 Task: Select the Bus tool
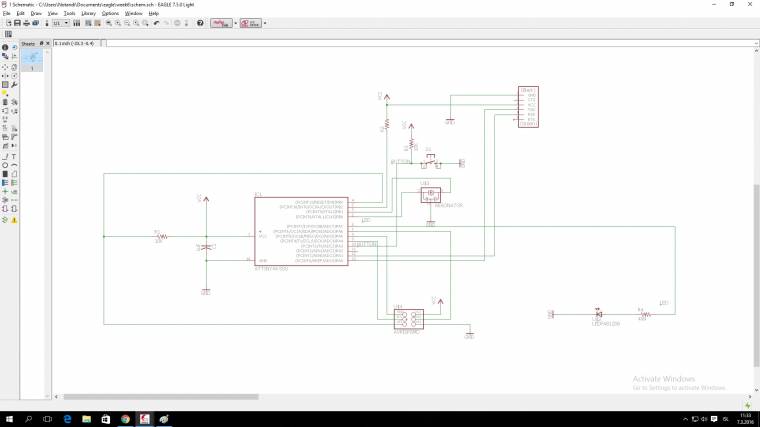point(5,183)
